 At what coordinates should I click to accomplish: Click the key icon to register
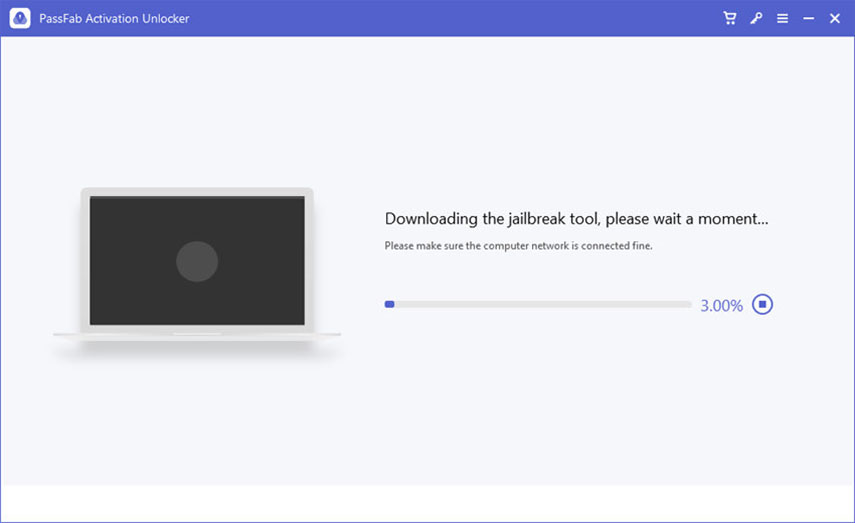click(x=756, y=18)
